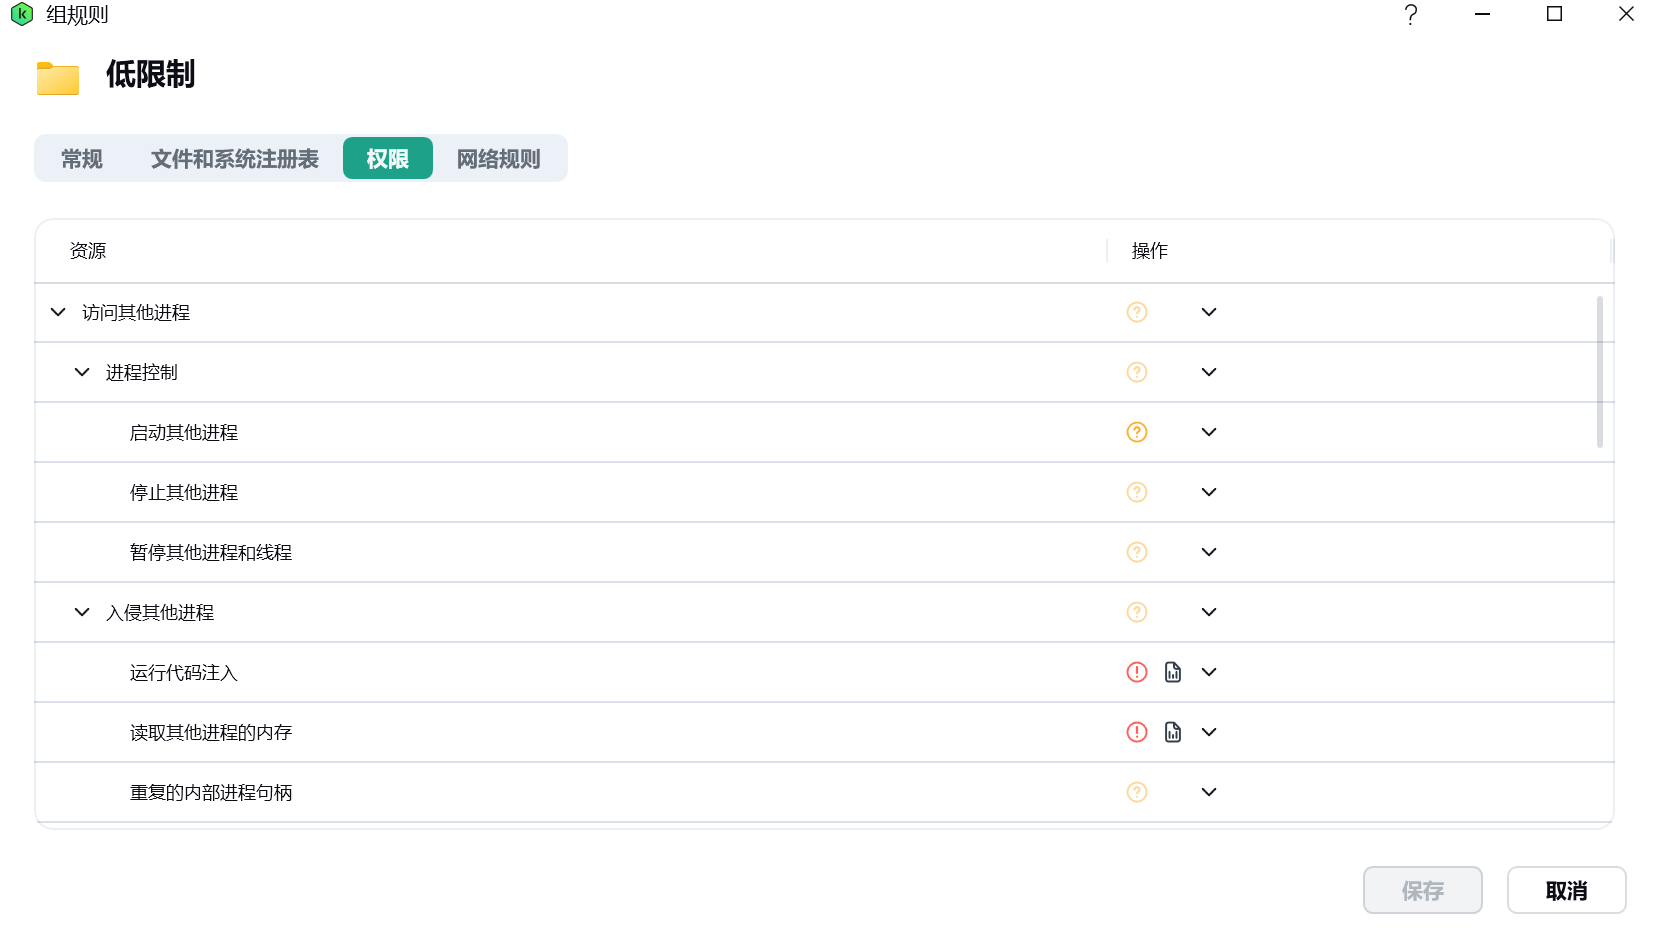Collapse the 访问其他进程 tree node
1657x928 pixels.
[58, 312]
